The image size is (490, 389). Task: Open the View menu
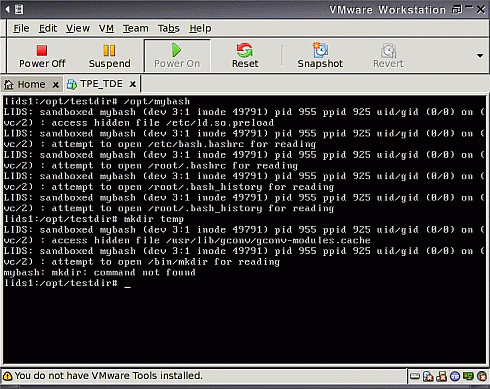tap(77, 28)
